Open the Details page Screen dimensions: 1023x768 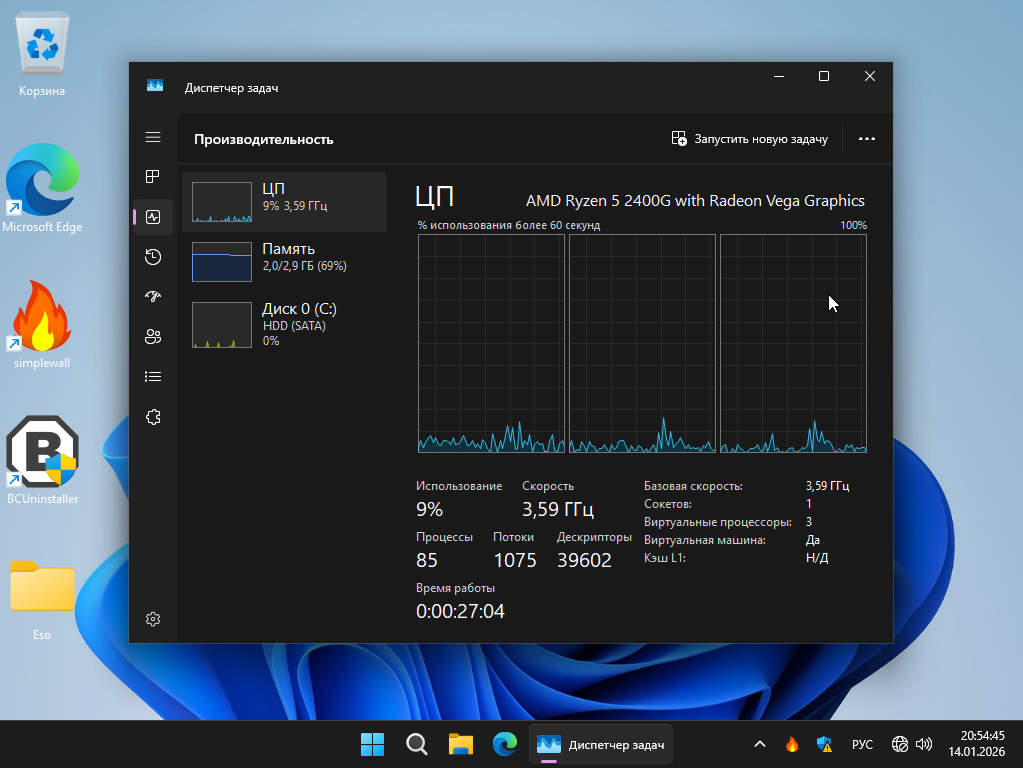[x=153, y=377]
